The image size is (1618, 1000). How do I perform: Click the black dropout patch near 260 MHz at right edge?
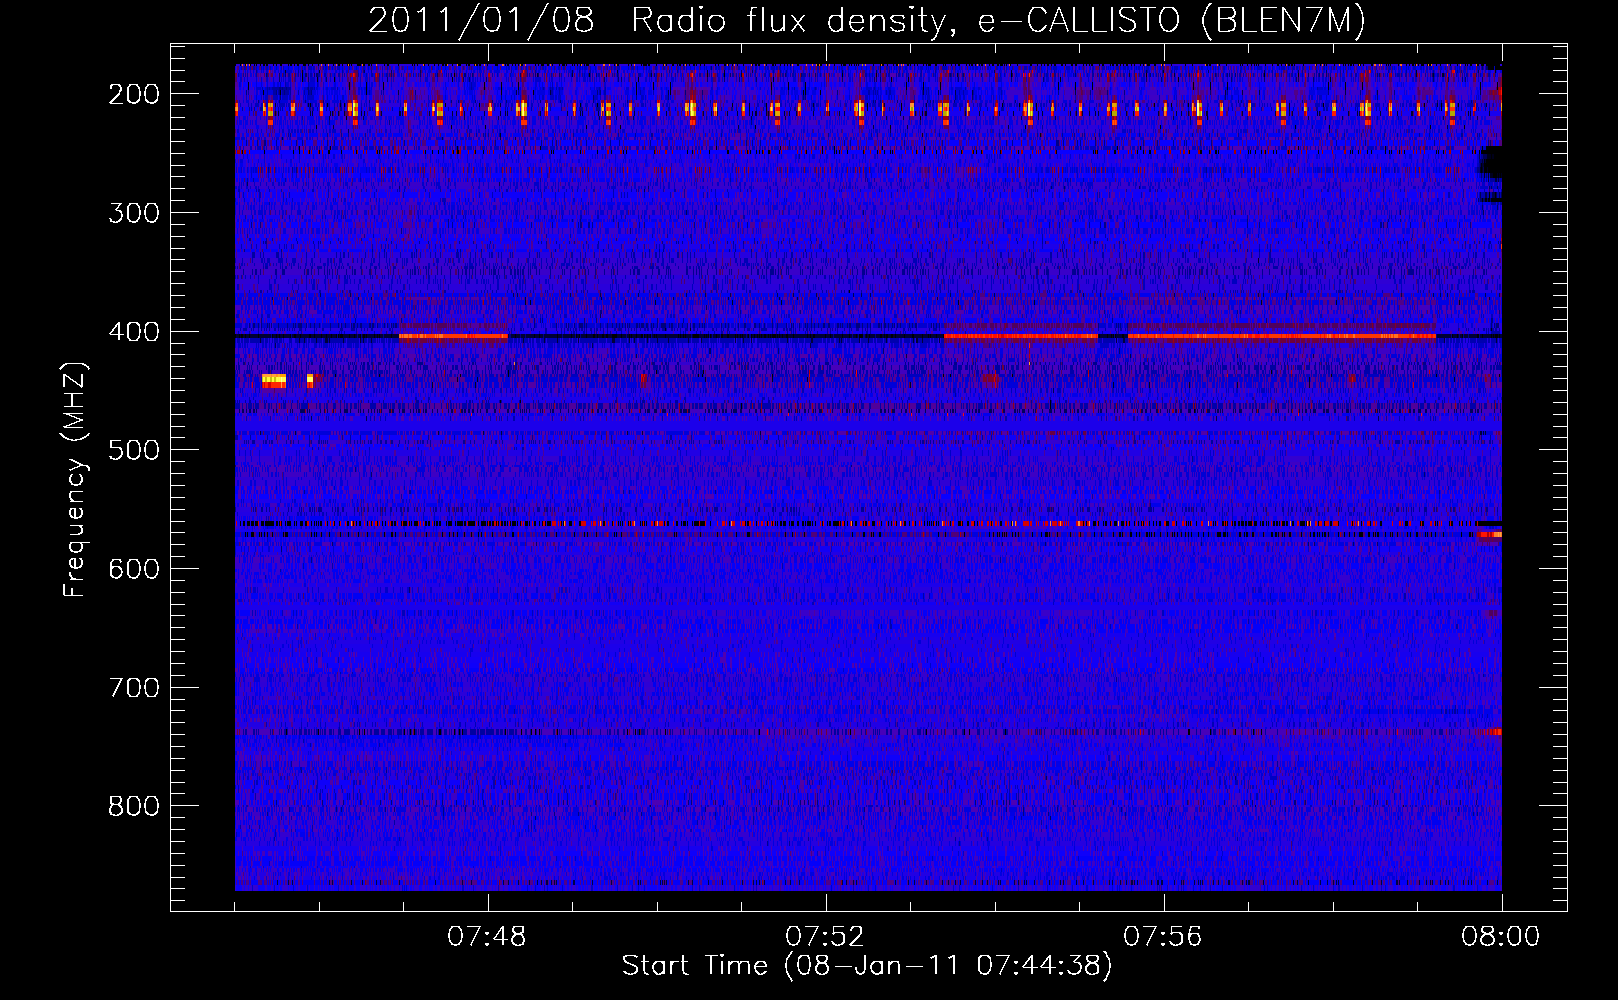(1491, 162)
